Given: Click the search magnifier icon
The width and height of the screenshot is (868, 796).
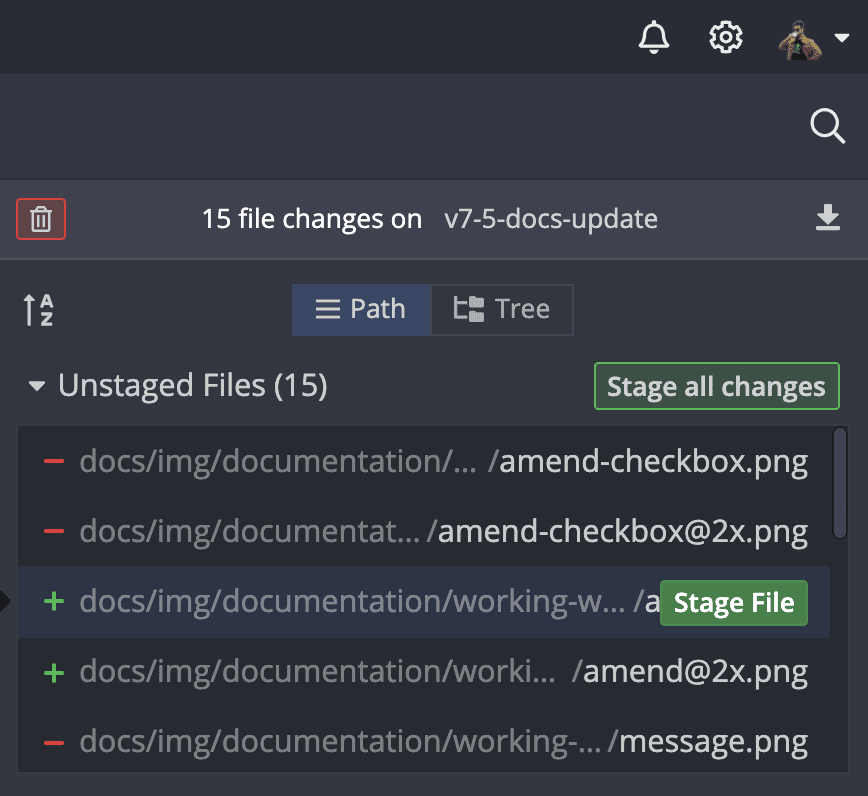Looking at the screenshot, I should [x=827, y=127].
